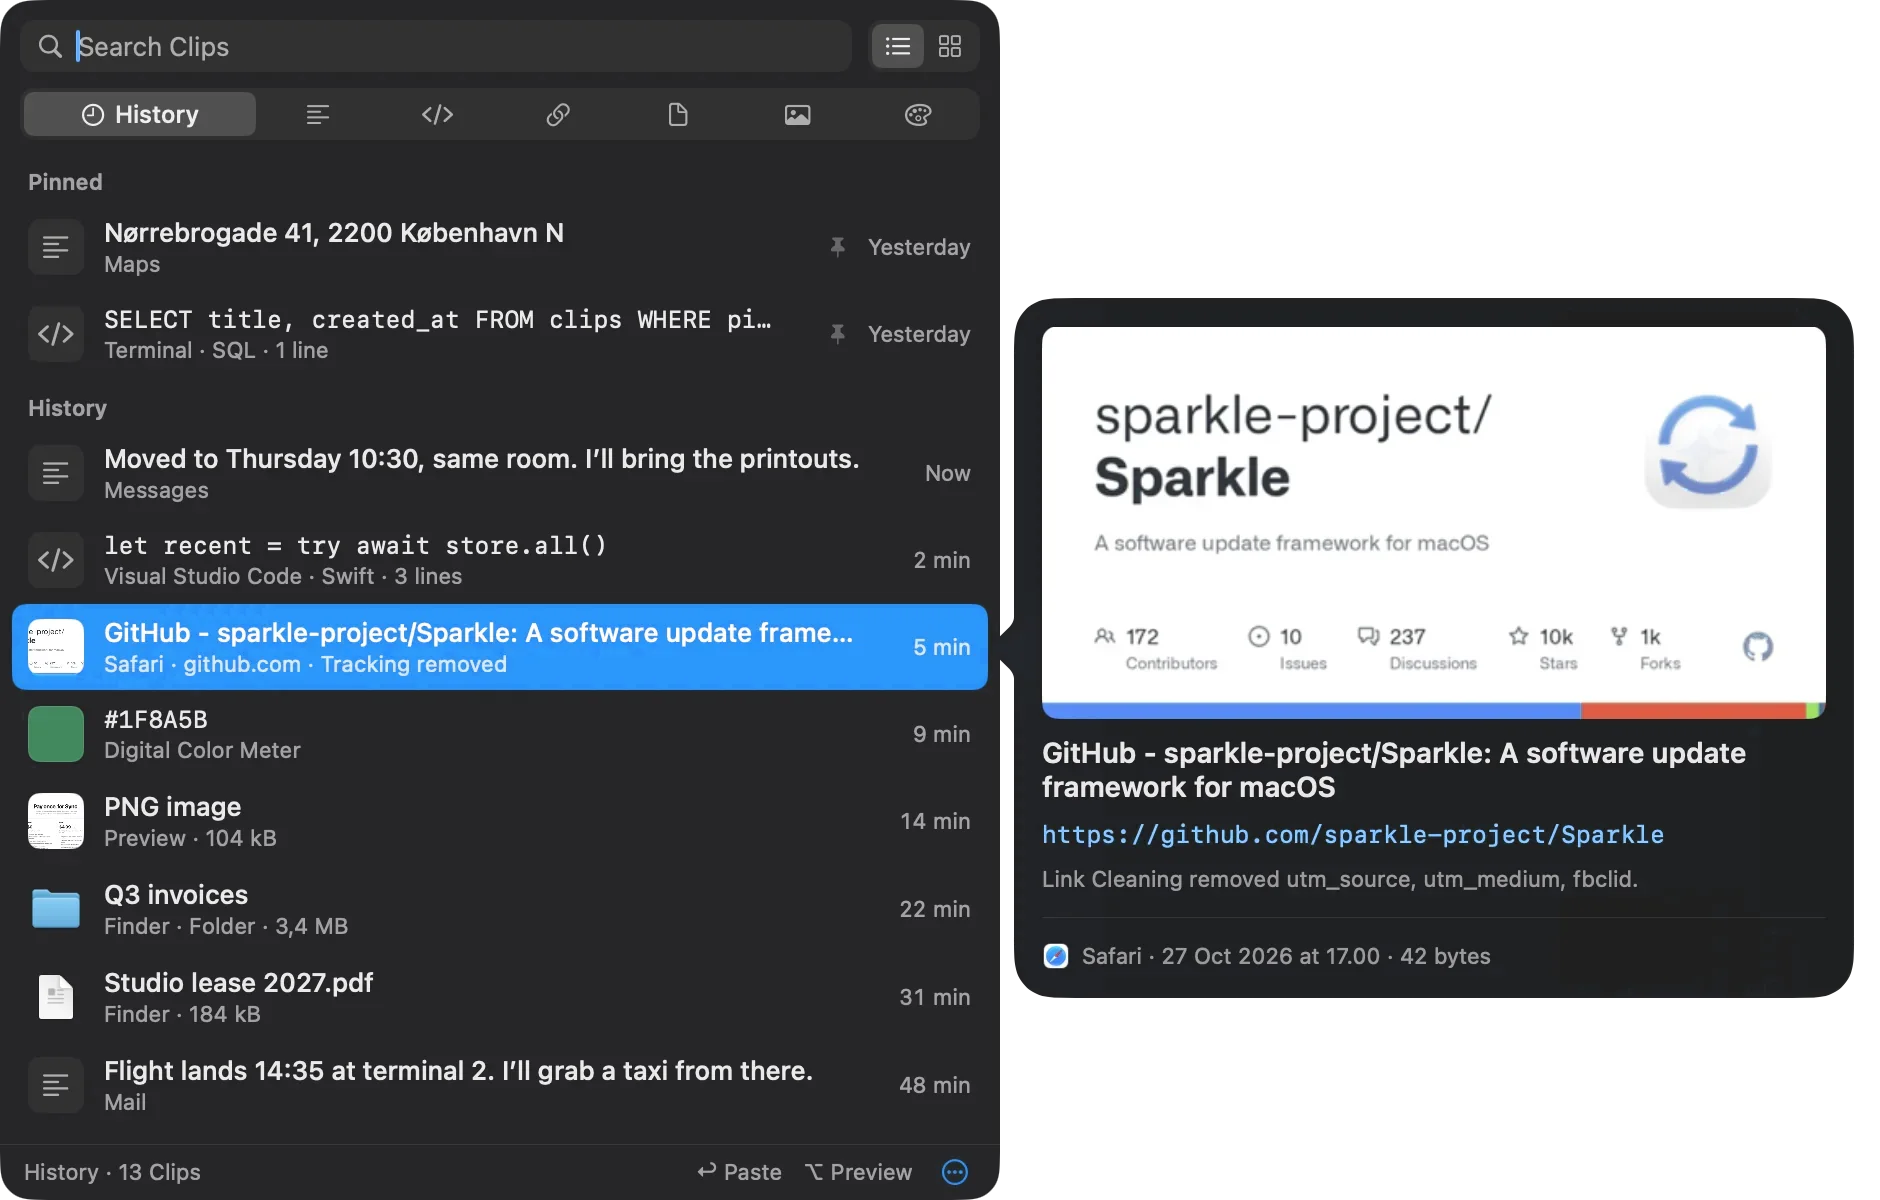1880x1200 pixels.
Task: Click the Q3 invoices folder icon
Action: pos(56,909)
